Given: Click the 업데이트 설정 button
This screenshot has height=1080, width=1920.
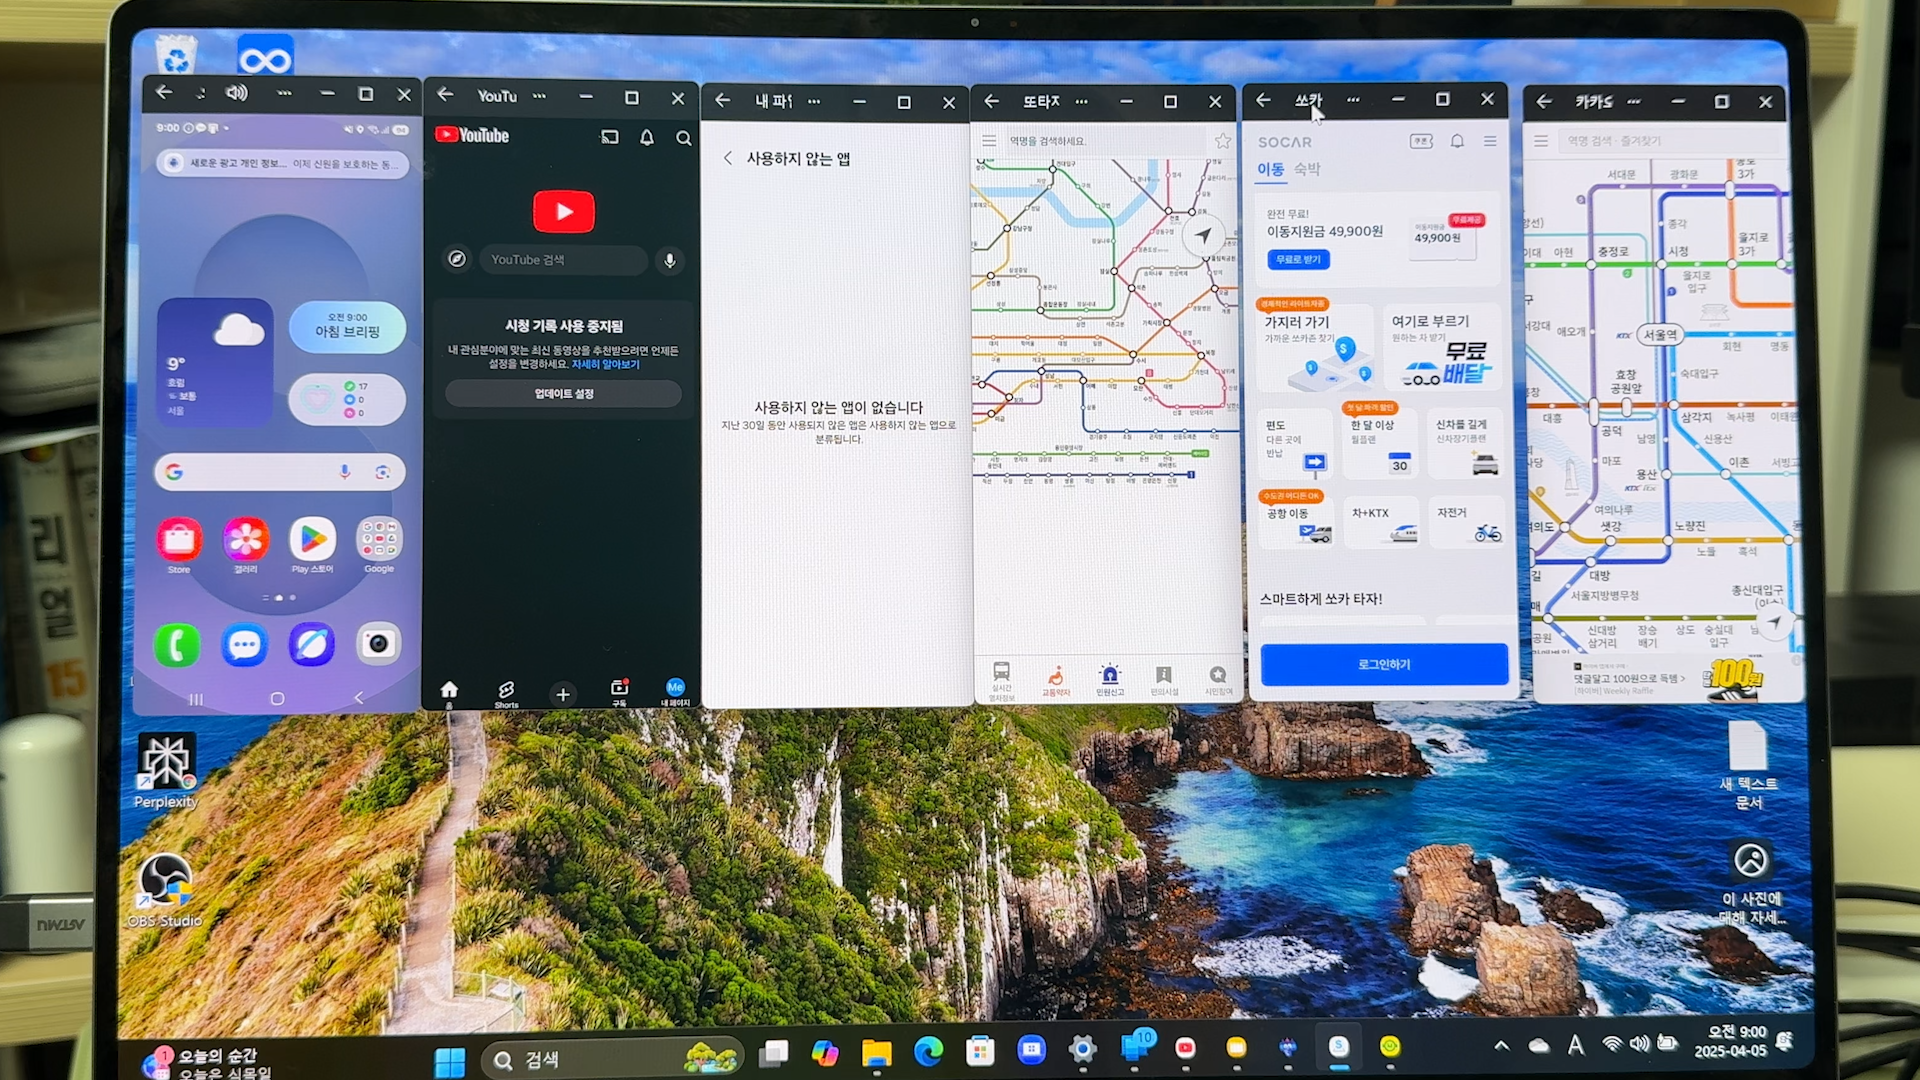Looking at the screenshot, I should tap(564, 394).
